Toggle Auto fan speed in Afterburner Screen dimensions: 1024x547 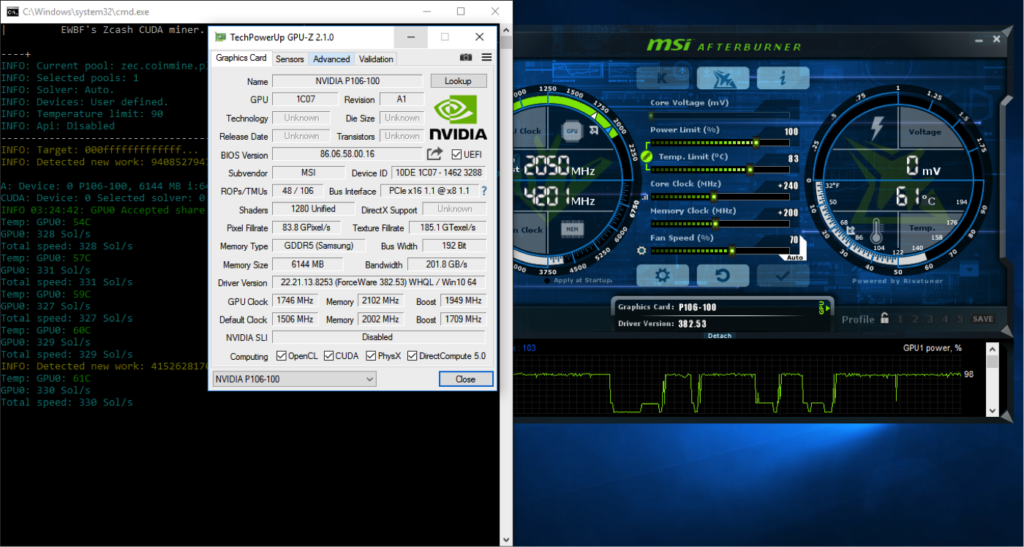pos(795,258)
